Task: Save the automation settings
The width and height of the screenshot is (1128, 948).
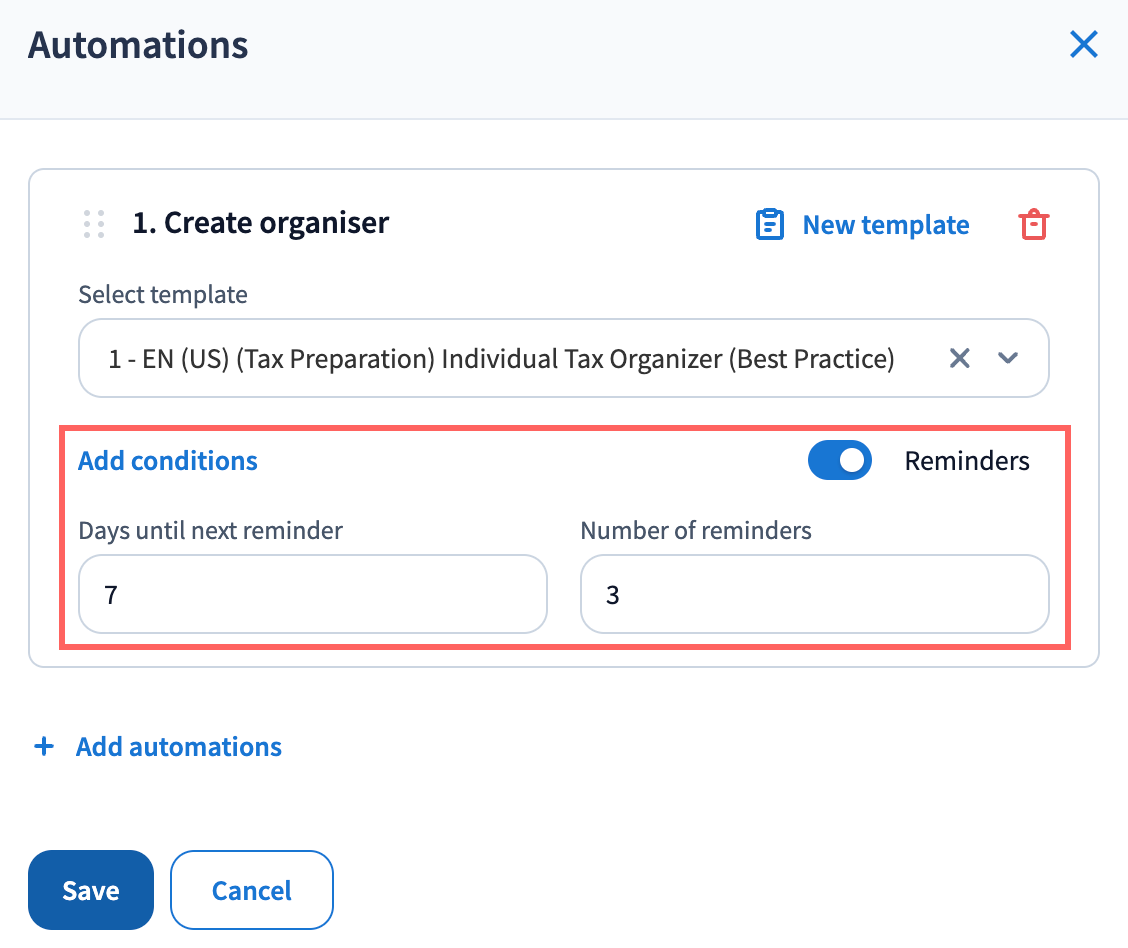Action: (x=91, y=890)
